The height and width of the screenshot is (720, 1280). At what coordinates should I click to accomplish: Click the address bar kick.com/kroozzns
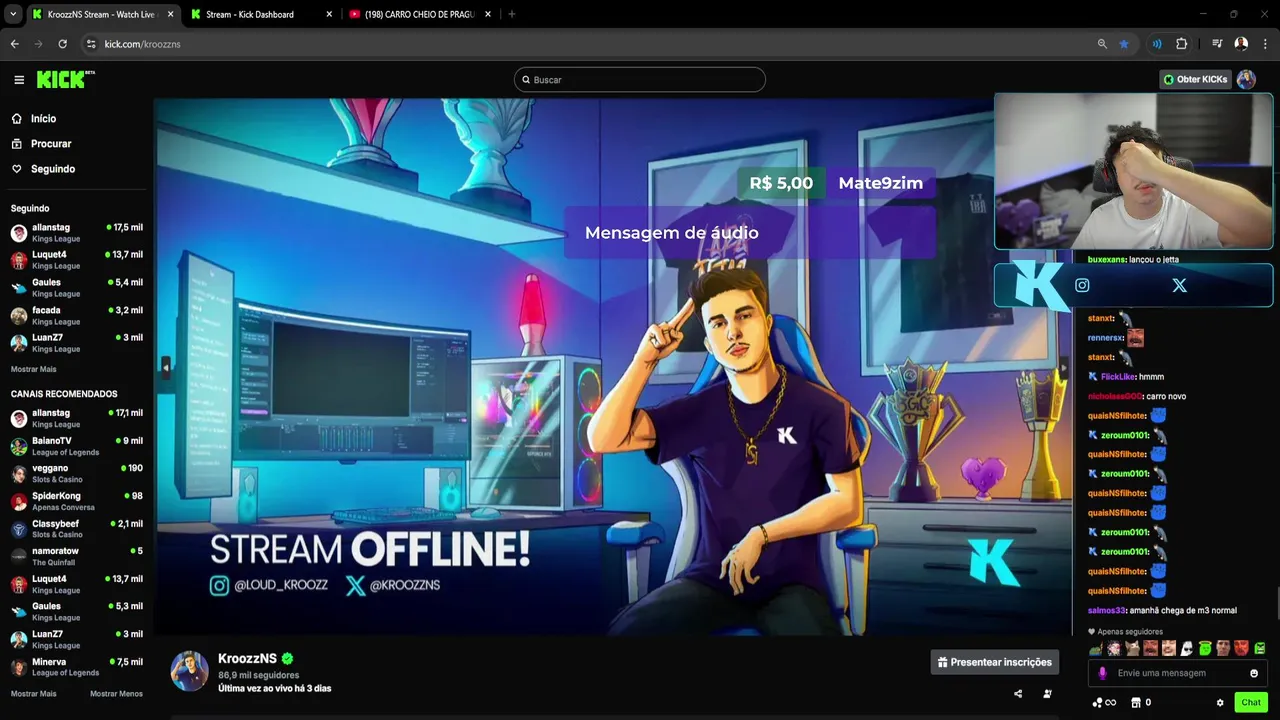point(595,44)
